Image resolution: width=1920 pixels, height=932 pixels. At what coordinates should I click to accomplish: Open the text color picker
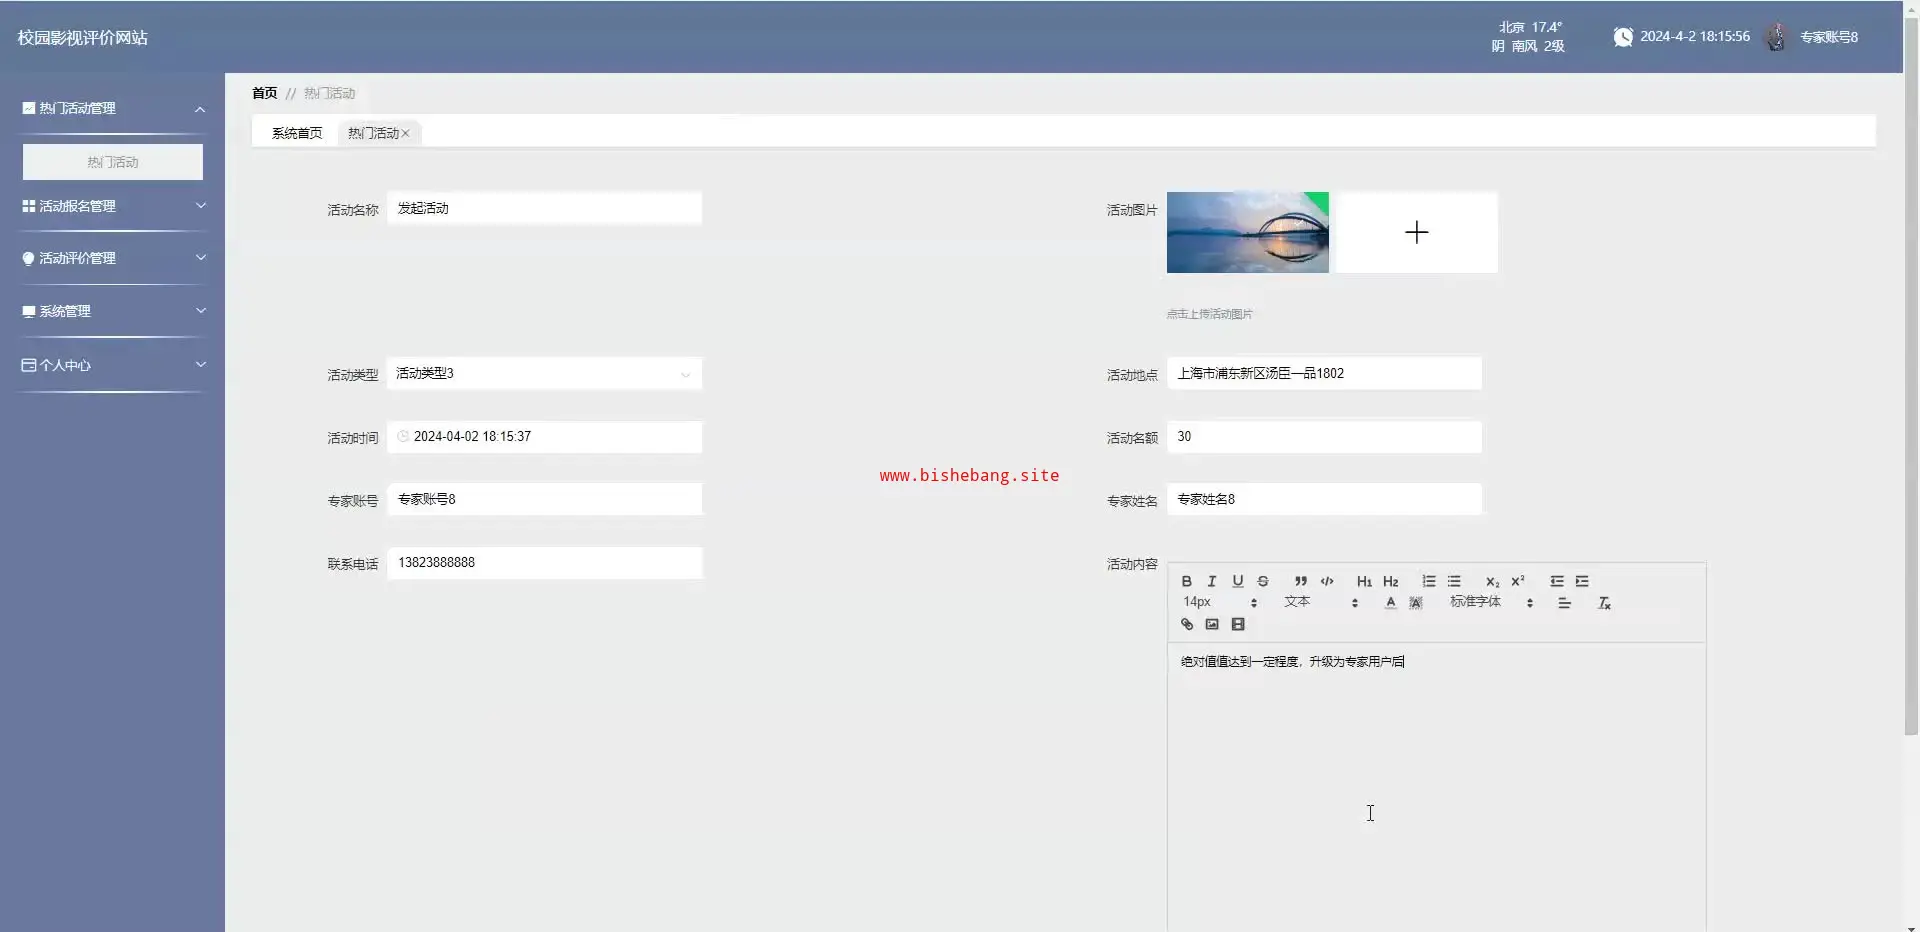[x=1390, y=603]
